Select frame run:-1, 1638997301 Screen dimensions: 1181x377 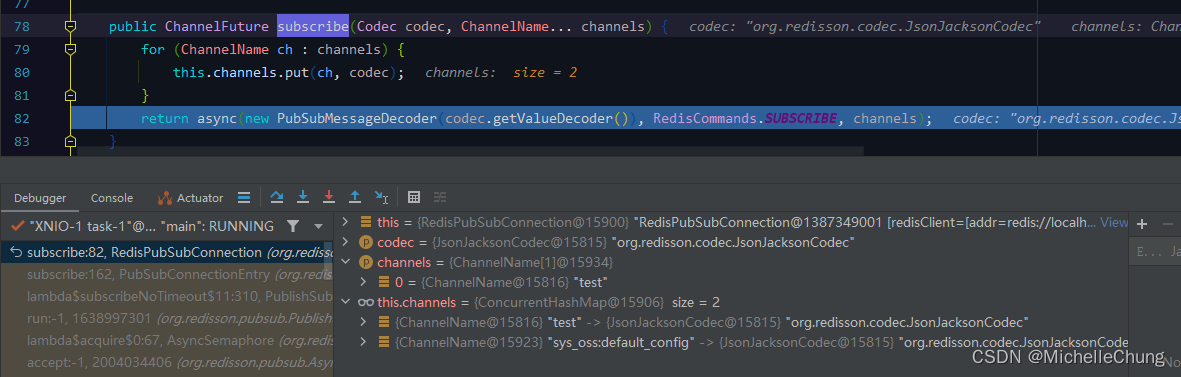tap(166, 318)
